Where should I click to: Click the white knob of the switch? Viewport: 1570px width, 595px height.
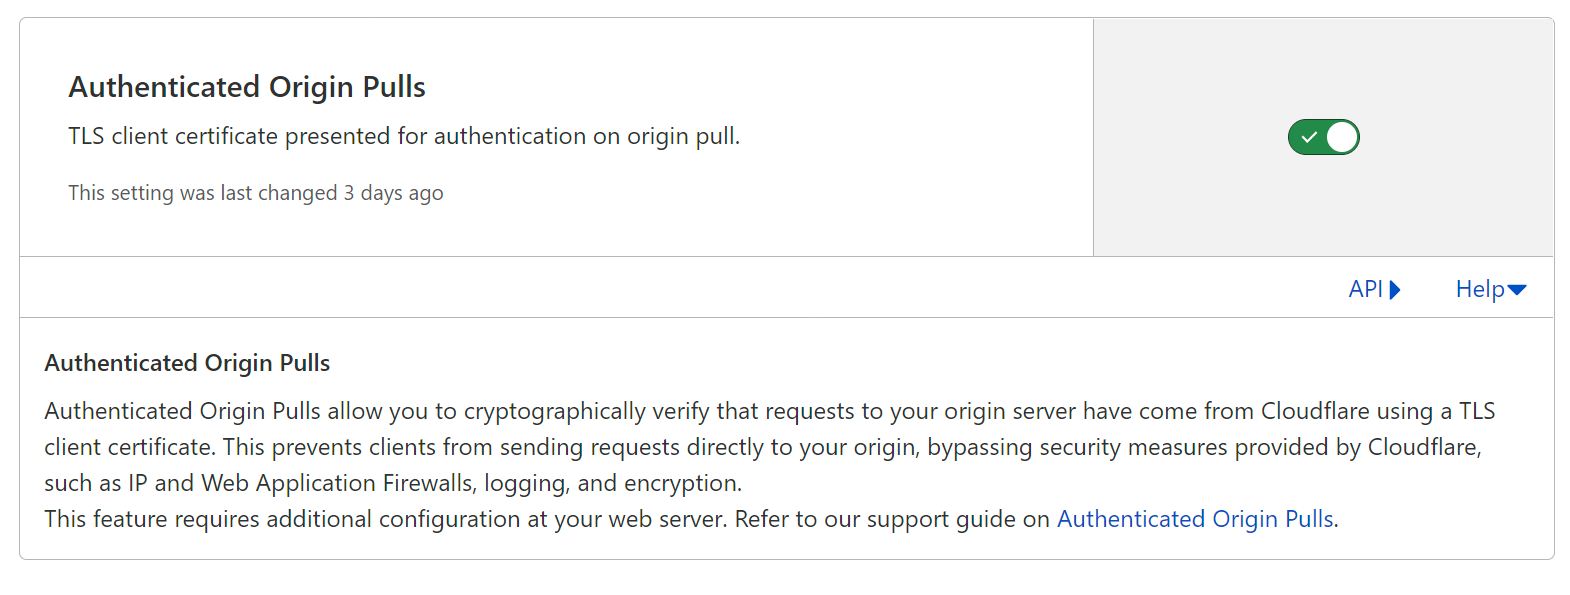[x=1342, y=137]
